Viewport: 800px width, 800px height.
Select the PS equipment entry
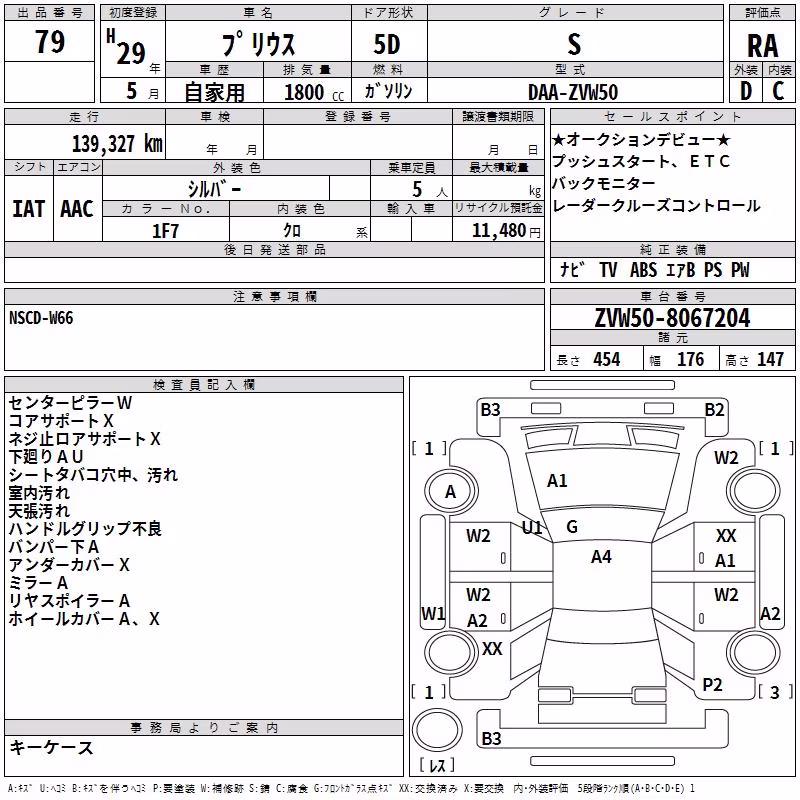point(713,269)
